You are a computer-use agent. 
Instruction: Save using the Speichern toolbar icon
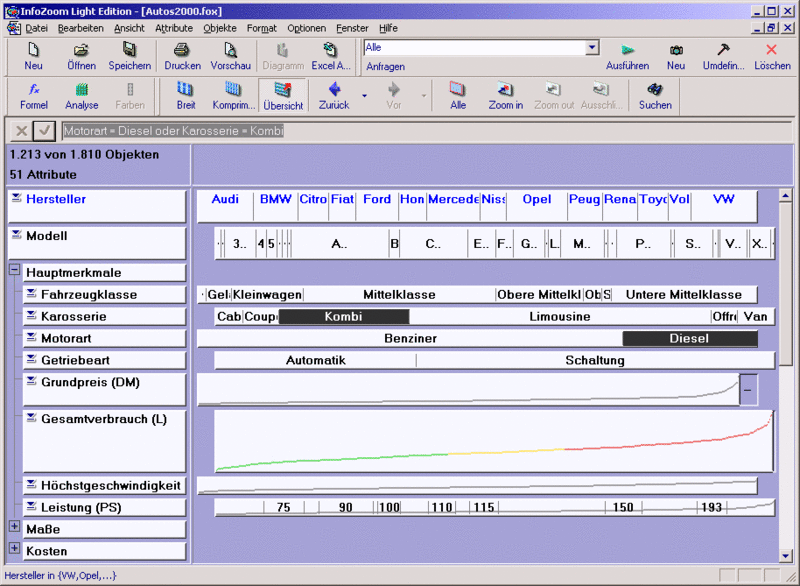(x=130, y=57)
